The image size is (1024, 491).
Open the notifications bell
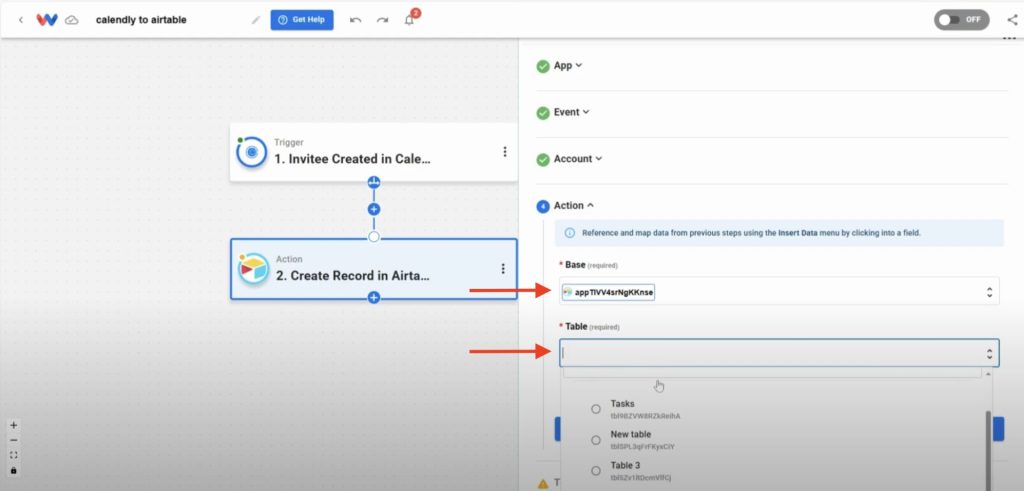(x=409, y=20)
